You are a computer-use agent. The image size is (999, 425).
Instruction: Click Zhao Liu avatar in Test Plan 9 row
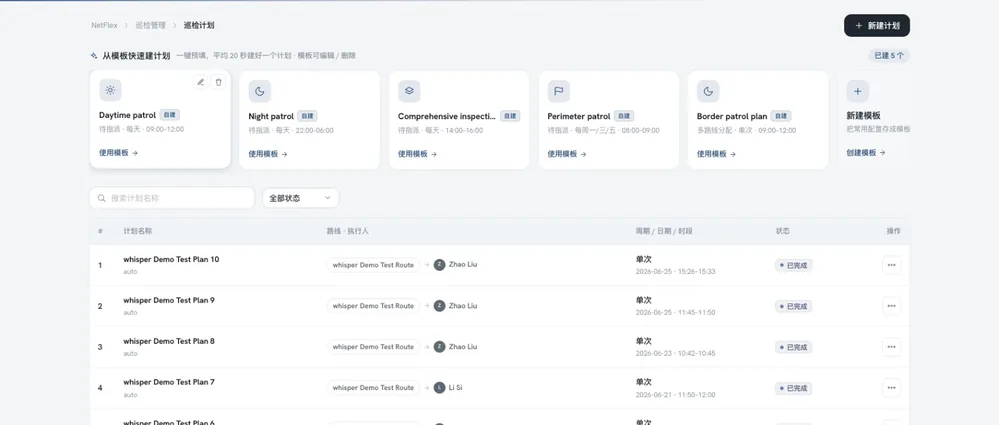tap(440, 306)
